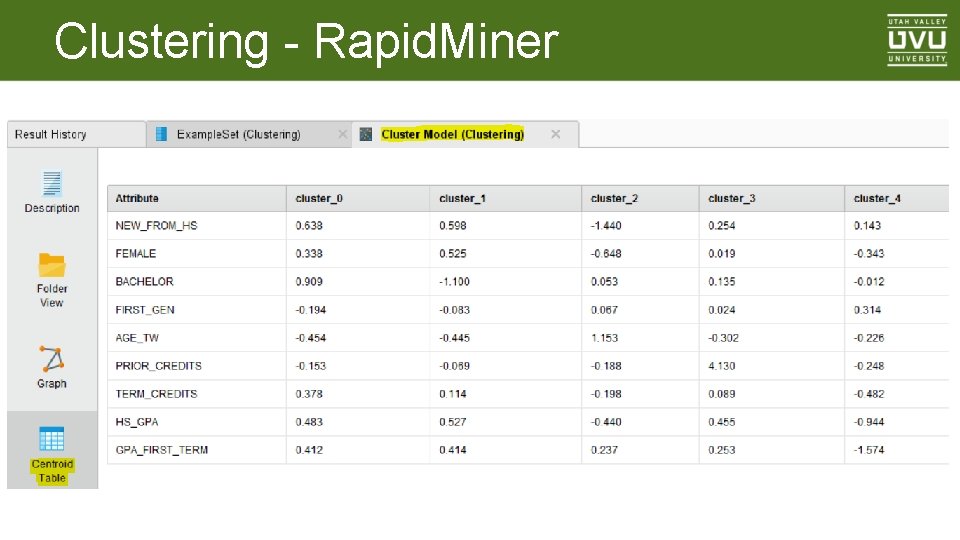This screenshot has height=540, width=960.
Task: Click cell value 0.143 in cluster_4
Action: point(868,225)
